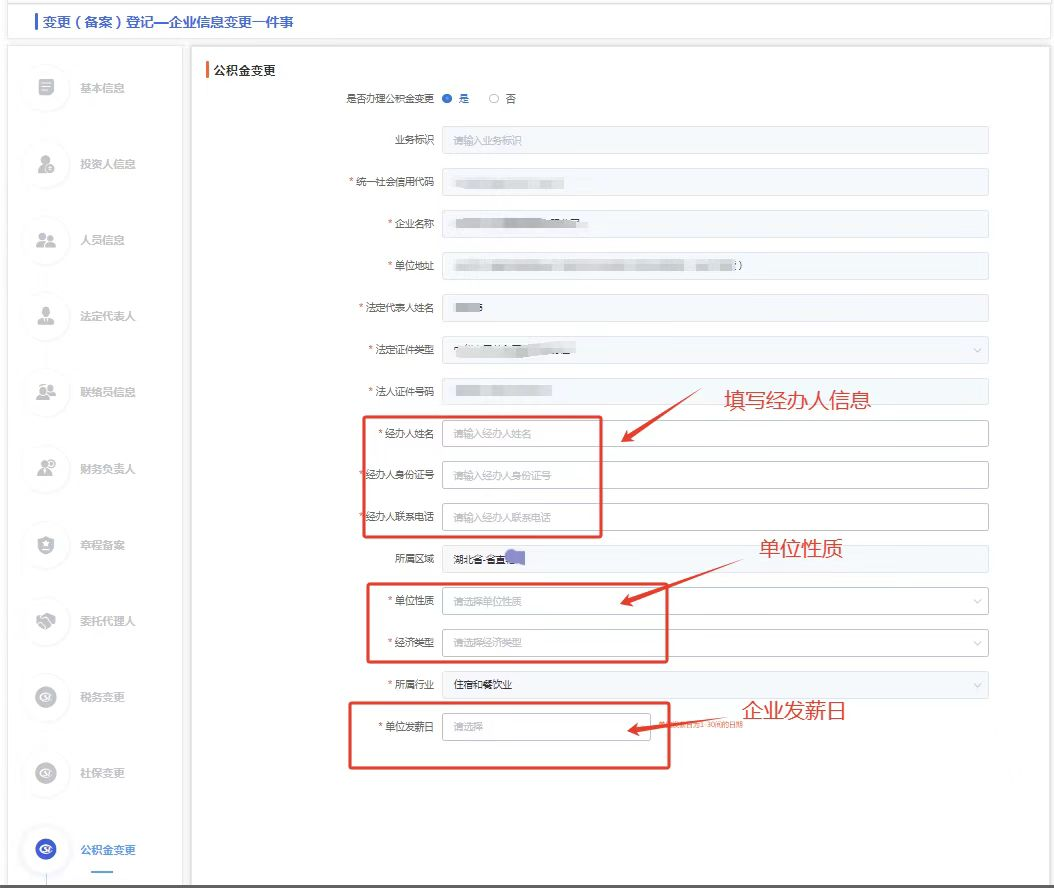Open the 基本信息 step label
The width and height of the screenshot is (1054, 888).
[x=102, y=88]
